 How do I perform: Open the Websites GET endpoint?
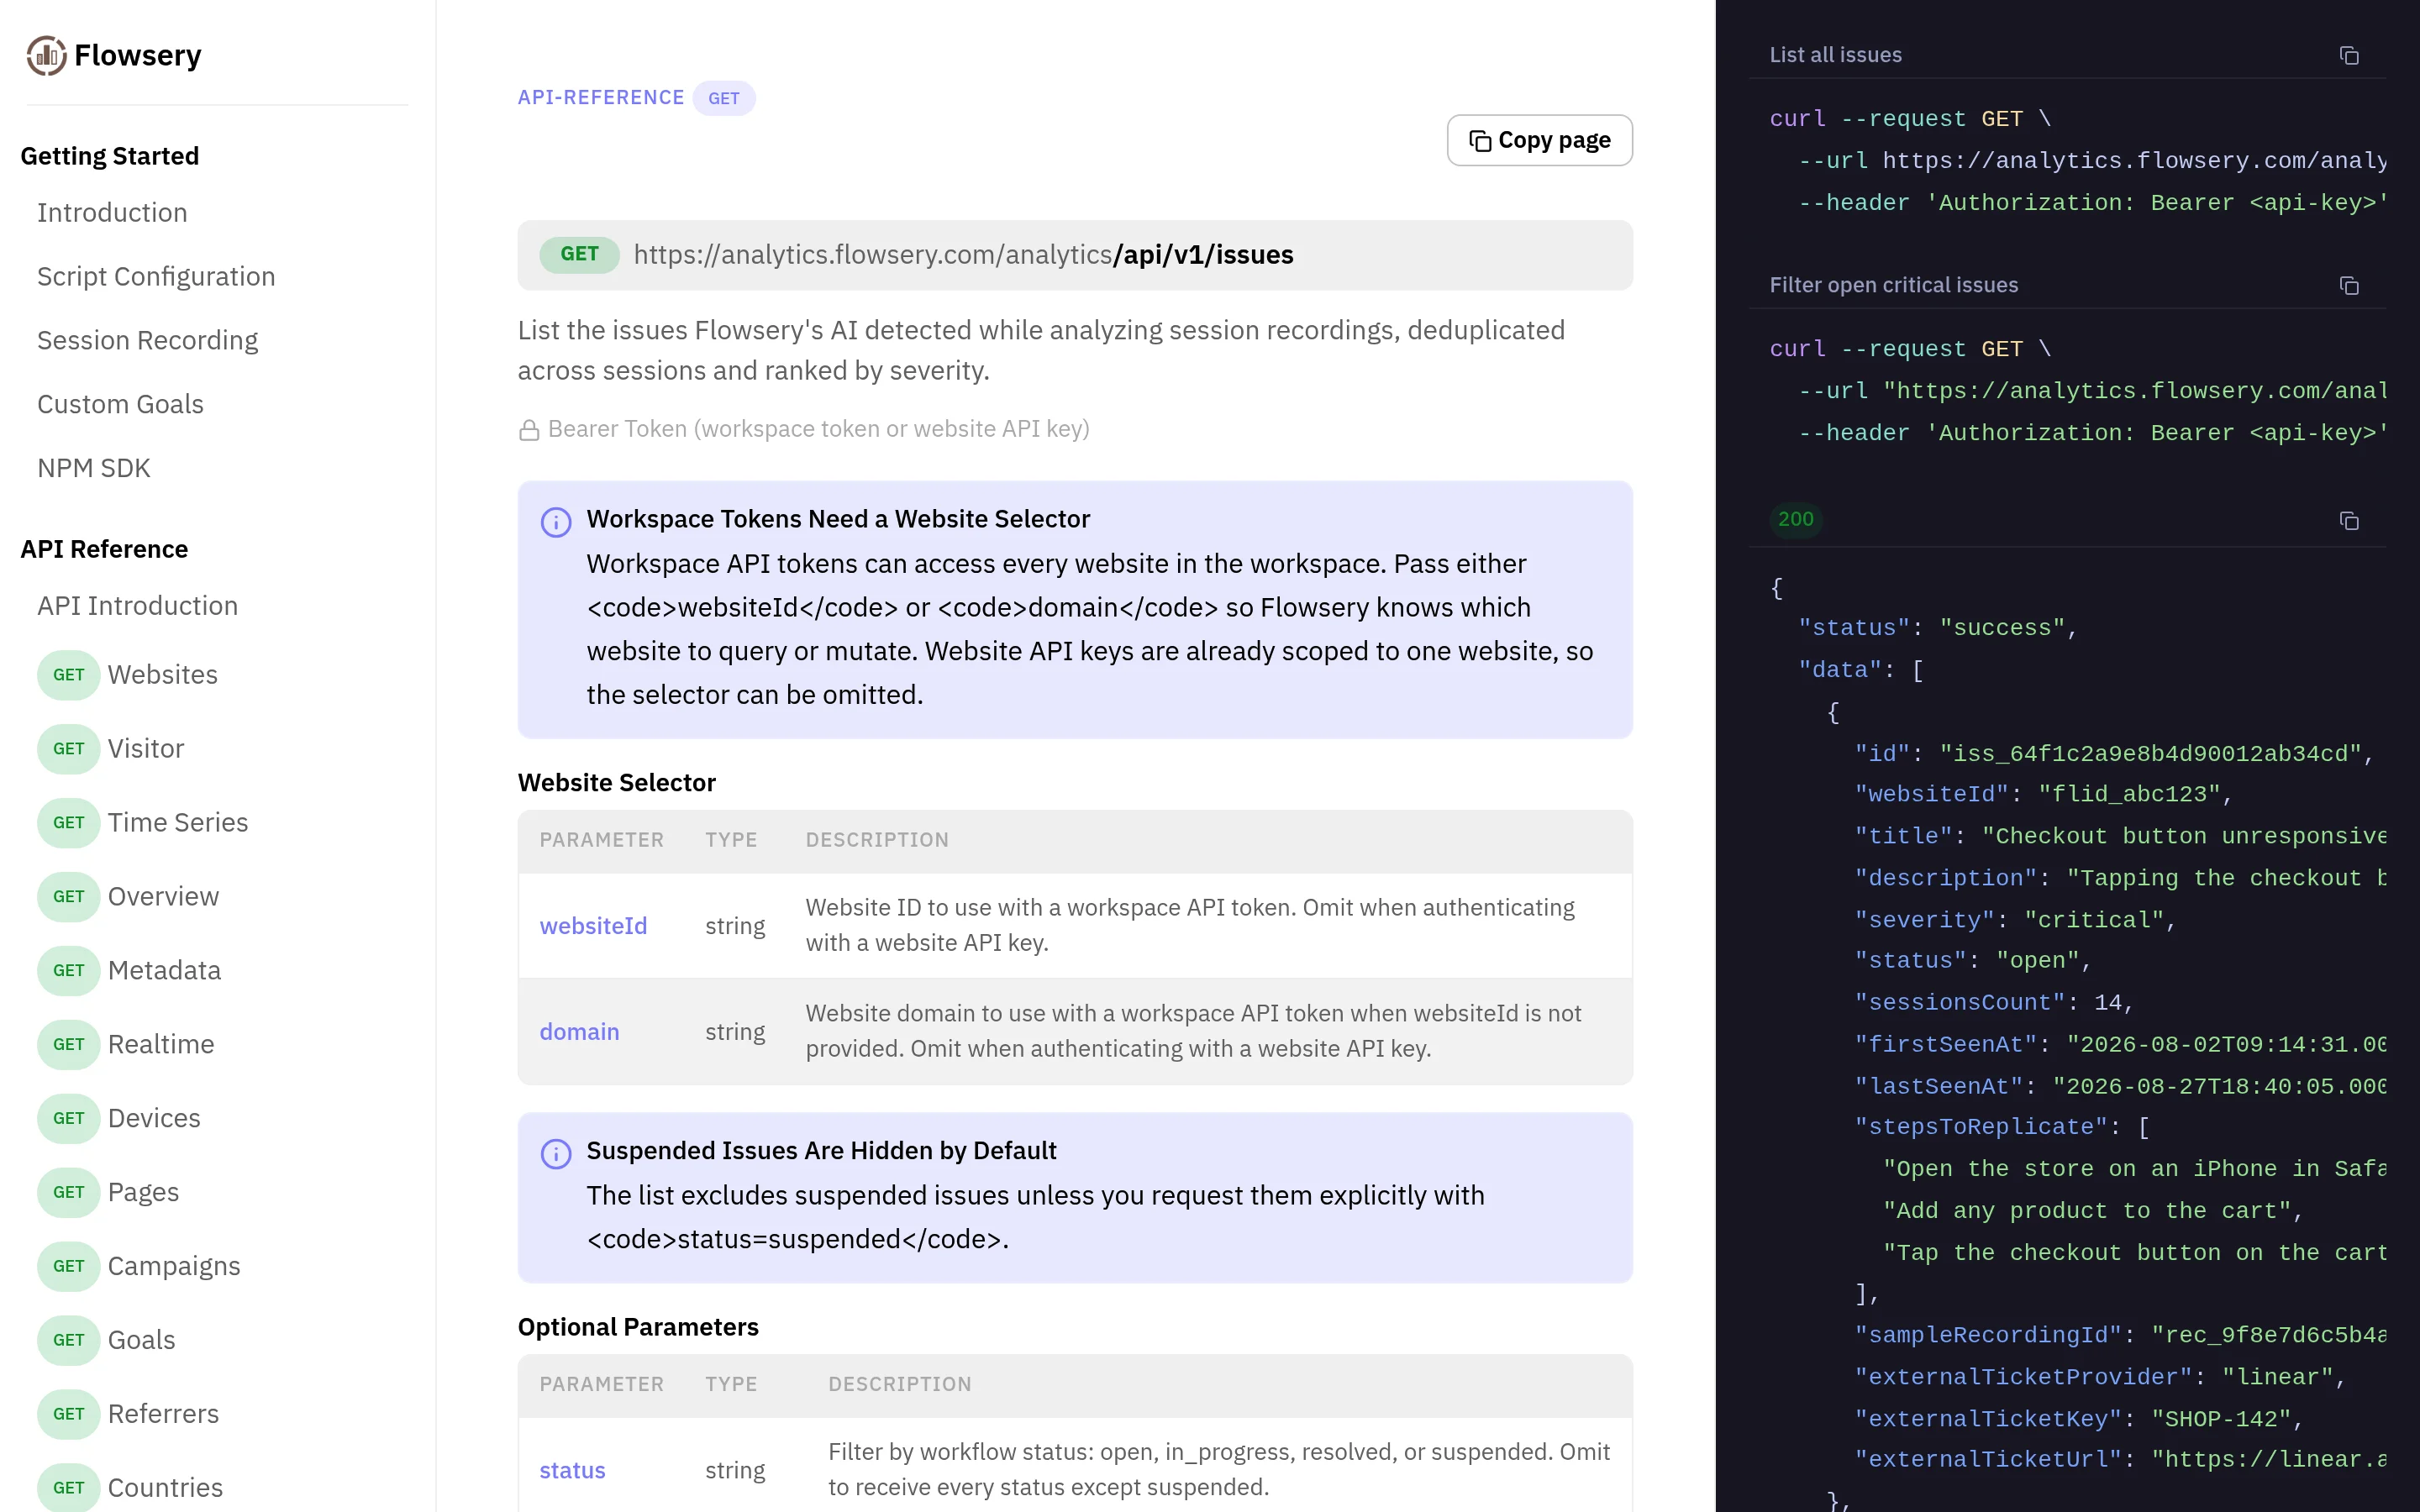pyautogui.click(x=127, y=675)
